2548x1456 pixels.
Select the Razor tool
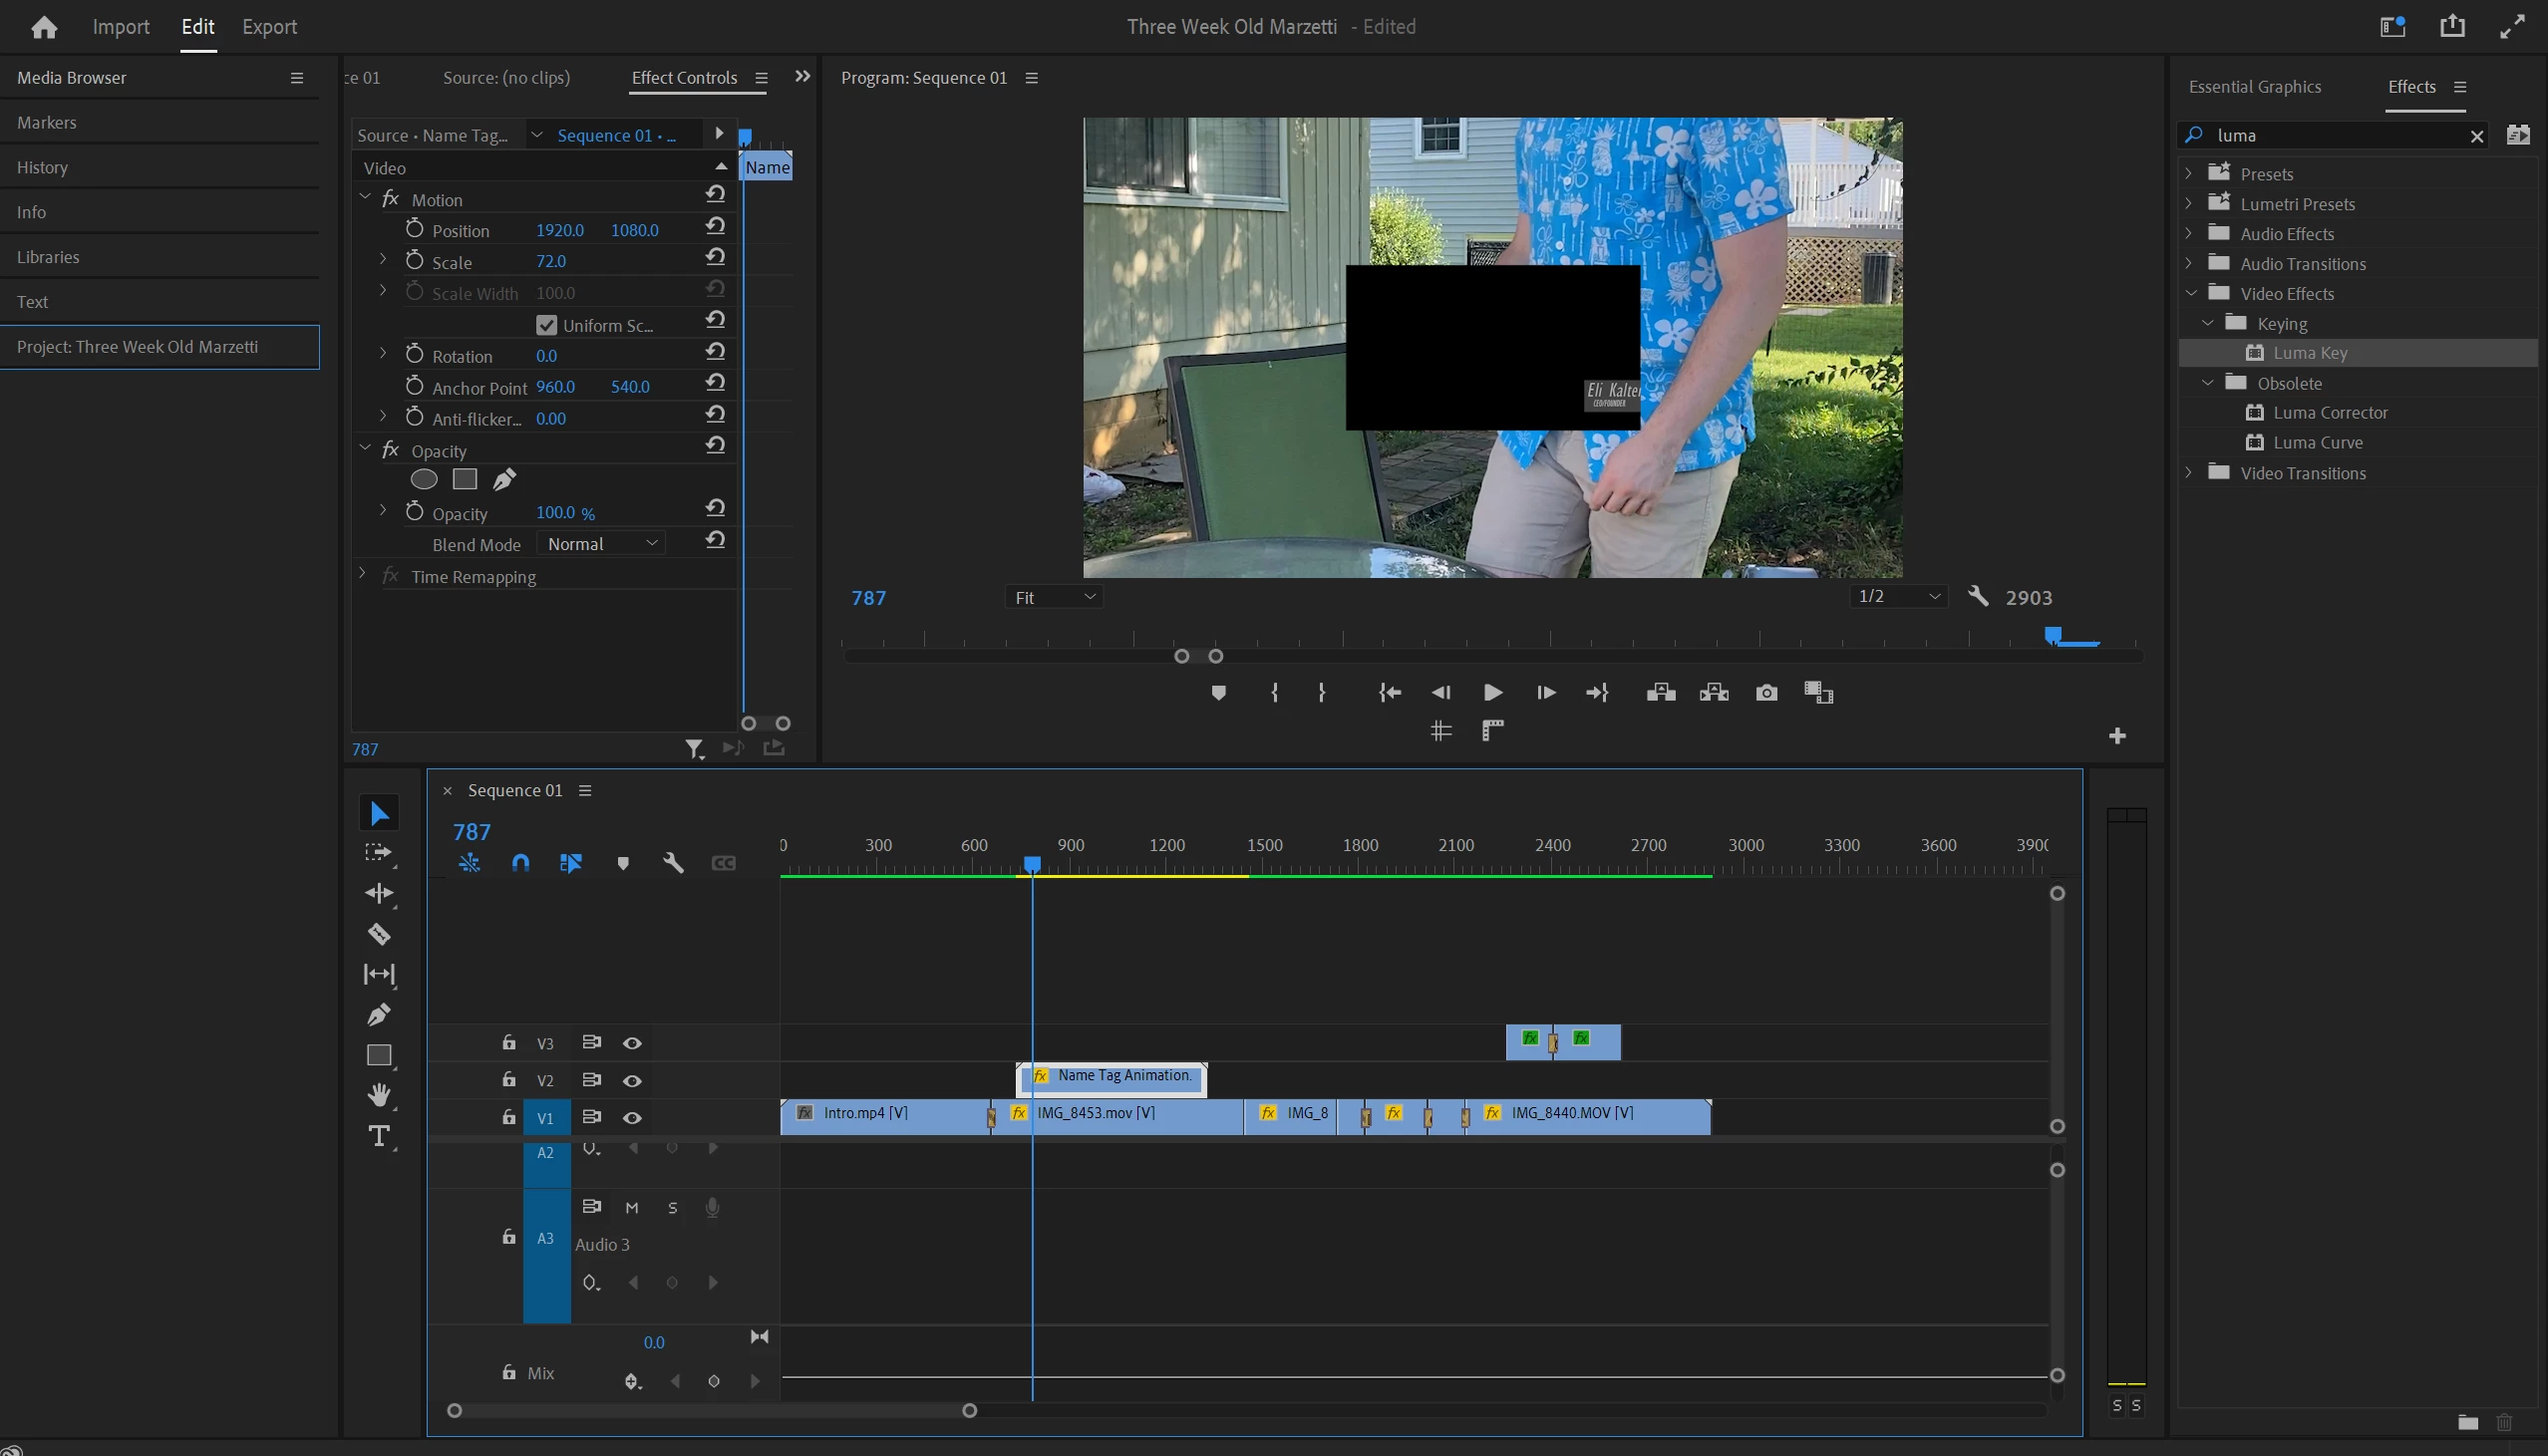pos(379,934)
